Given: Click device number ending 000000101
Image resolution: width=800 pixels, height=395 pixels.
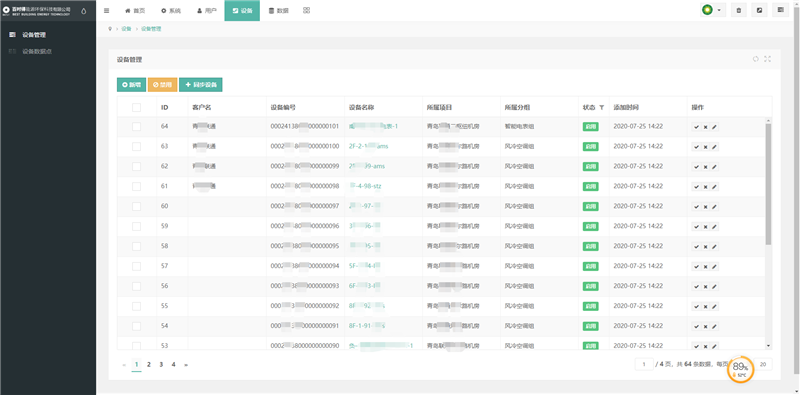Looking at the screenshot, I should coord(305,127).
